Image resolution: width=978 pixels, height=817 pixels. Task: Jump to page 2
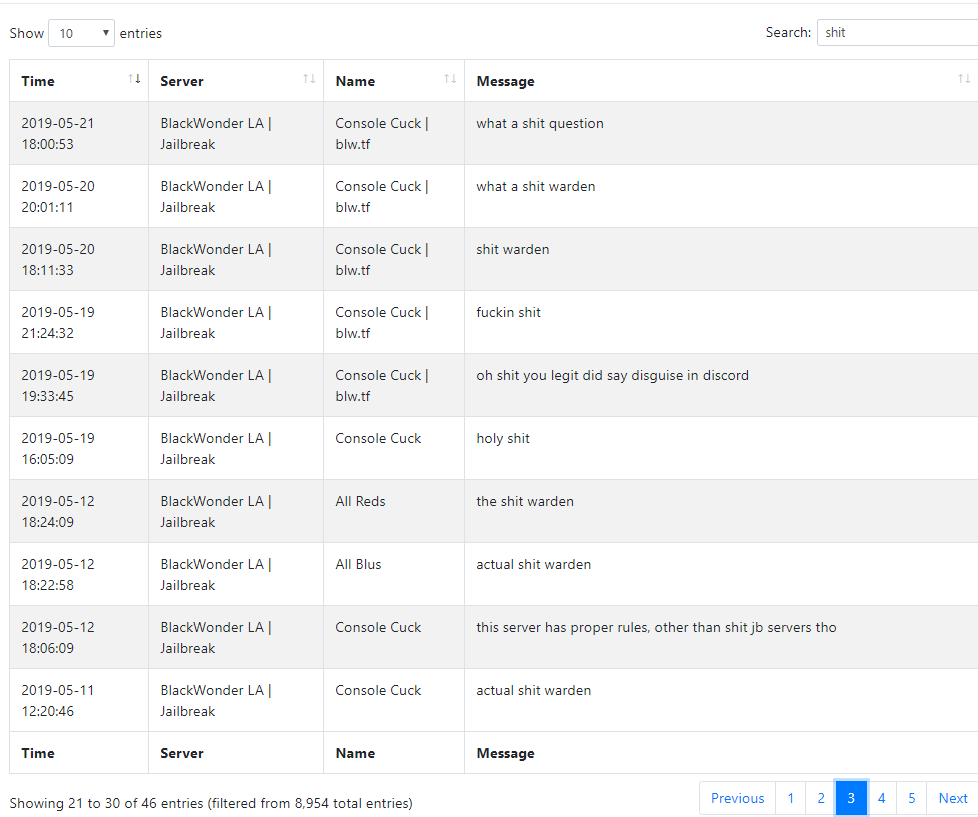(x=821, y=798)
